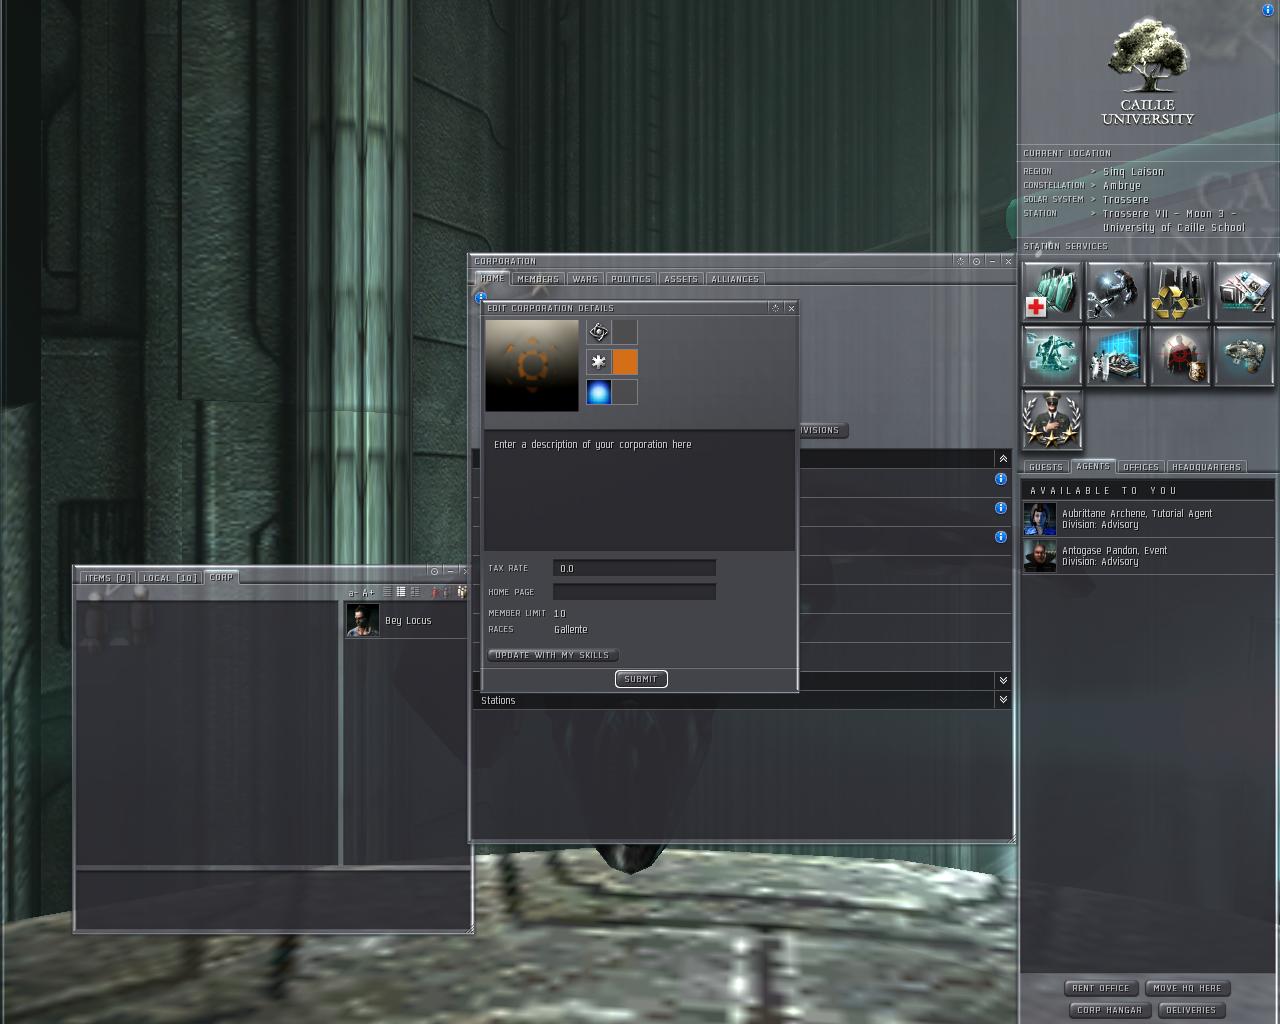Viewport: 1280px width, 1024px height.
Task: Open the ship wreck insurance service icon
Action: click(x=1244, y=356)
